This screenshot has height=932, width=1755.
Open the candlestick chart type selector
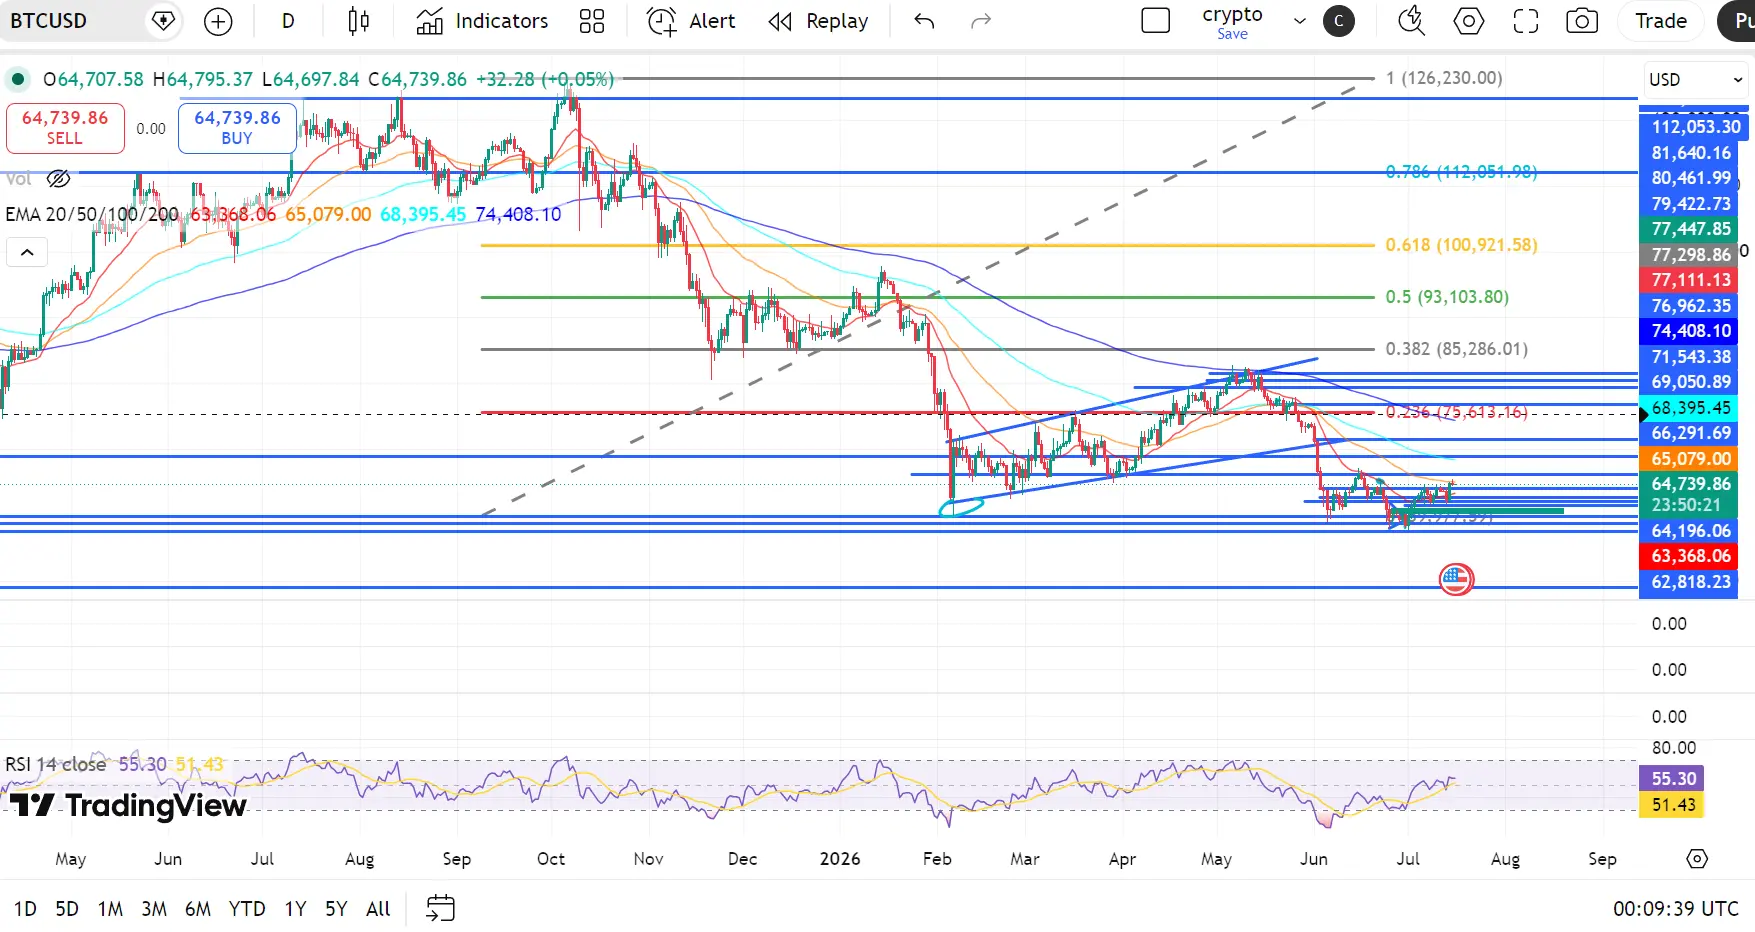pyautogui.click(x=358, y=21)
